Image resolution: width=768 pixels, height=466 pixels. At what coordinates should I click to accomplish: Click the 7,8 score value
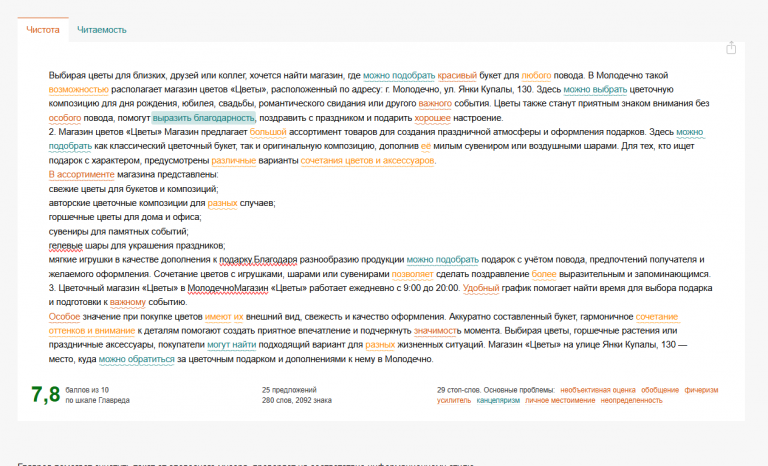tap(46, 394)
